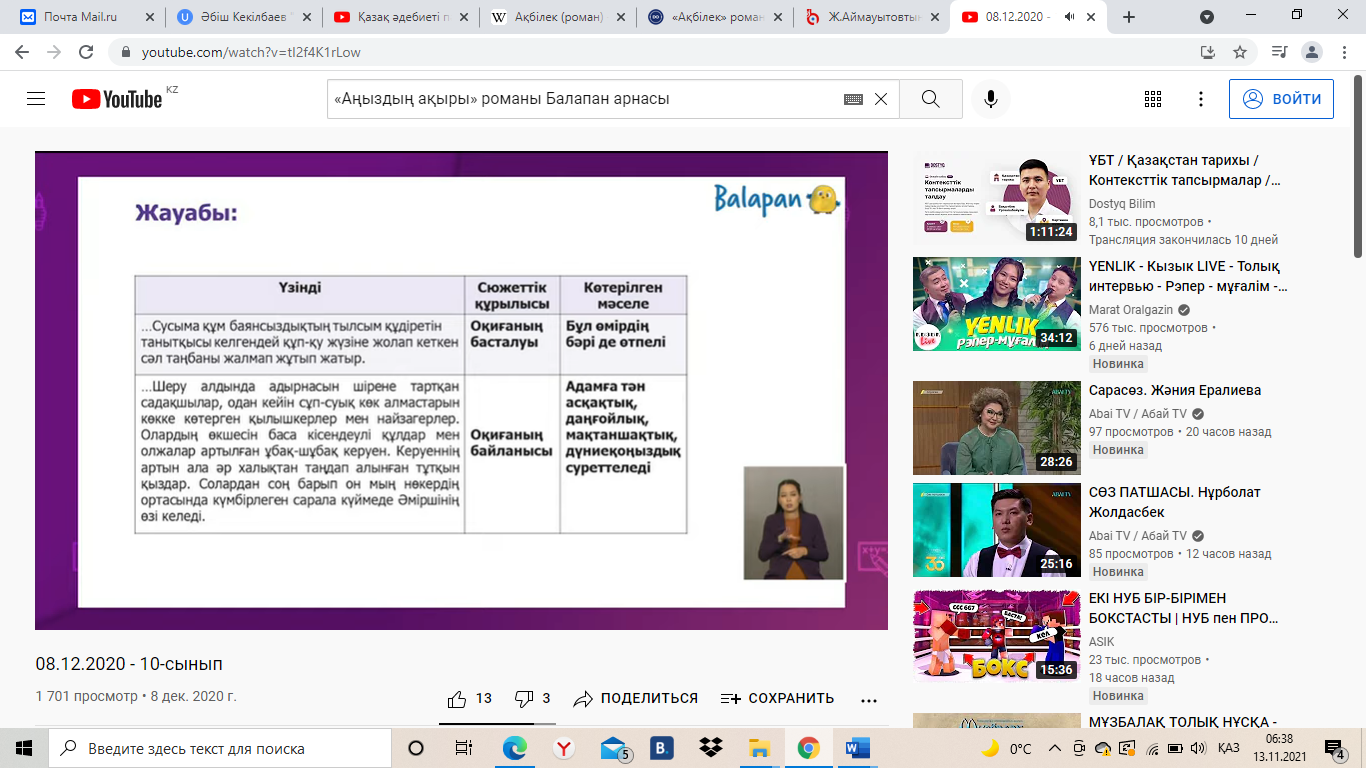
Task: Switch to Word on the taskbar
Action: click(858, 748)
